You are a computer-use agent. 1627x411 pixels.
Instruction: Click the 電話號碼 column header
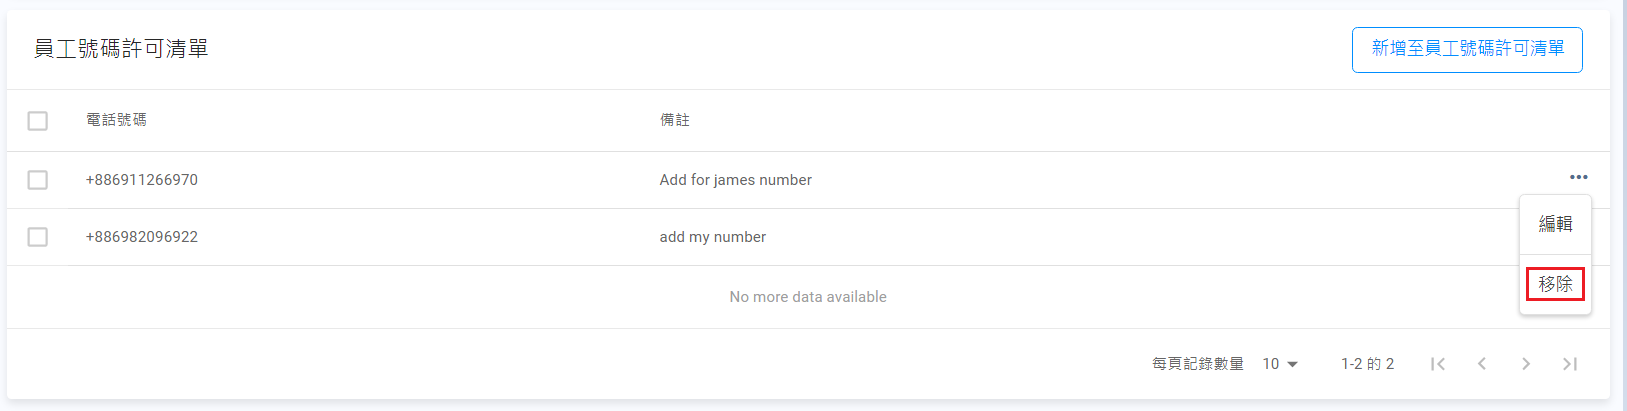116,120
